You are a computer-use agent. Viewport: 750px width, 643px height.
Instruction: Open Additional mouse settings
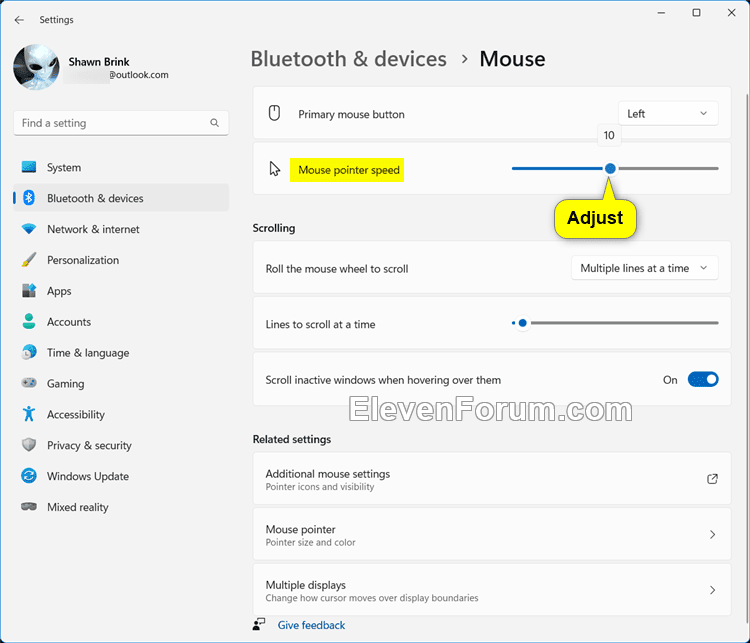492,479
